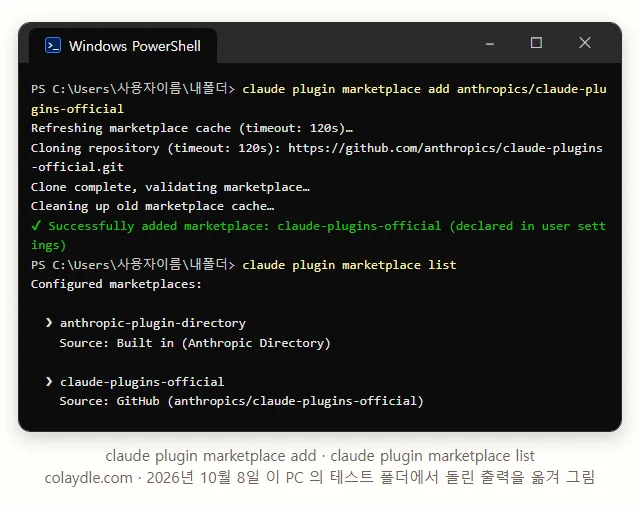Click the second PS prompt path

tap(133, 265)
